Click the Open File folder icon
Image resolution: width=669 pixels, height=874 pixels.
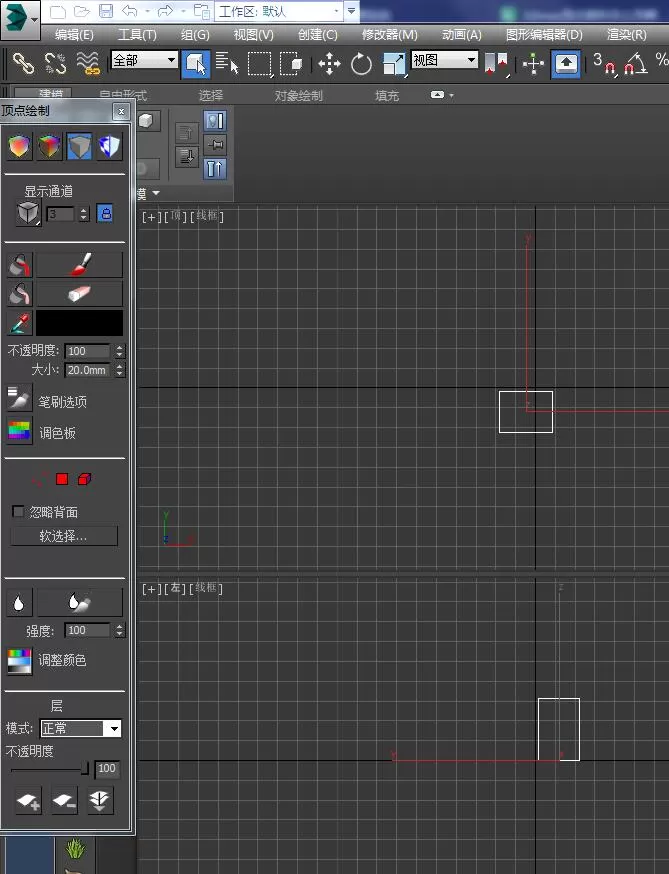(x=81, y=11)
